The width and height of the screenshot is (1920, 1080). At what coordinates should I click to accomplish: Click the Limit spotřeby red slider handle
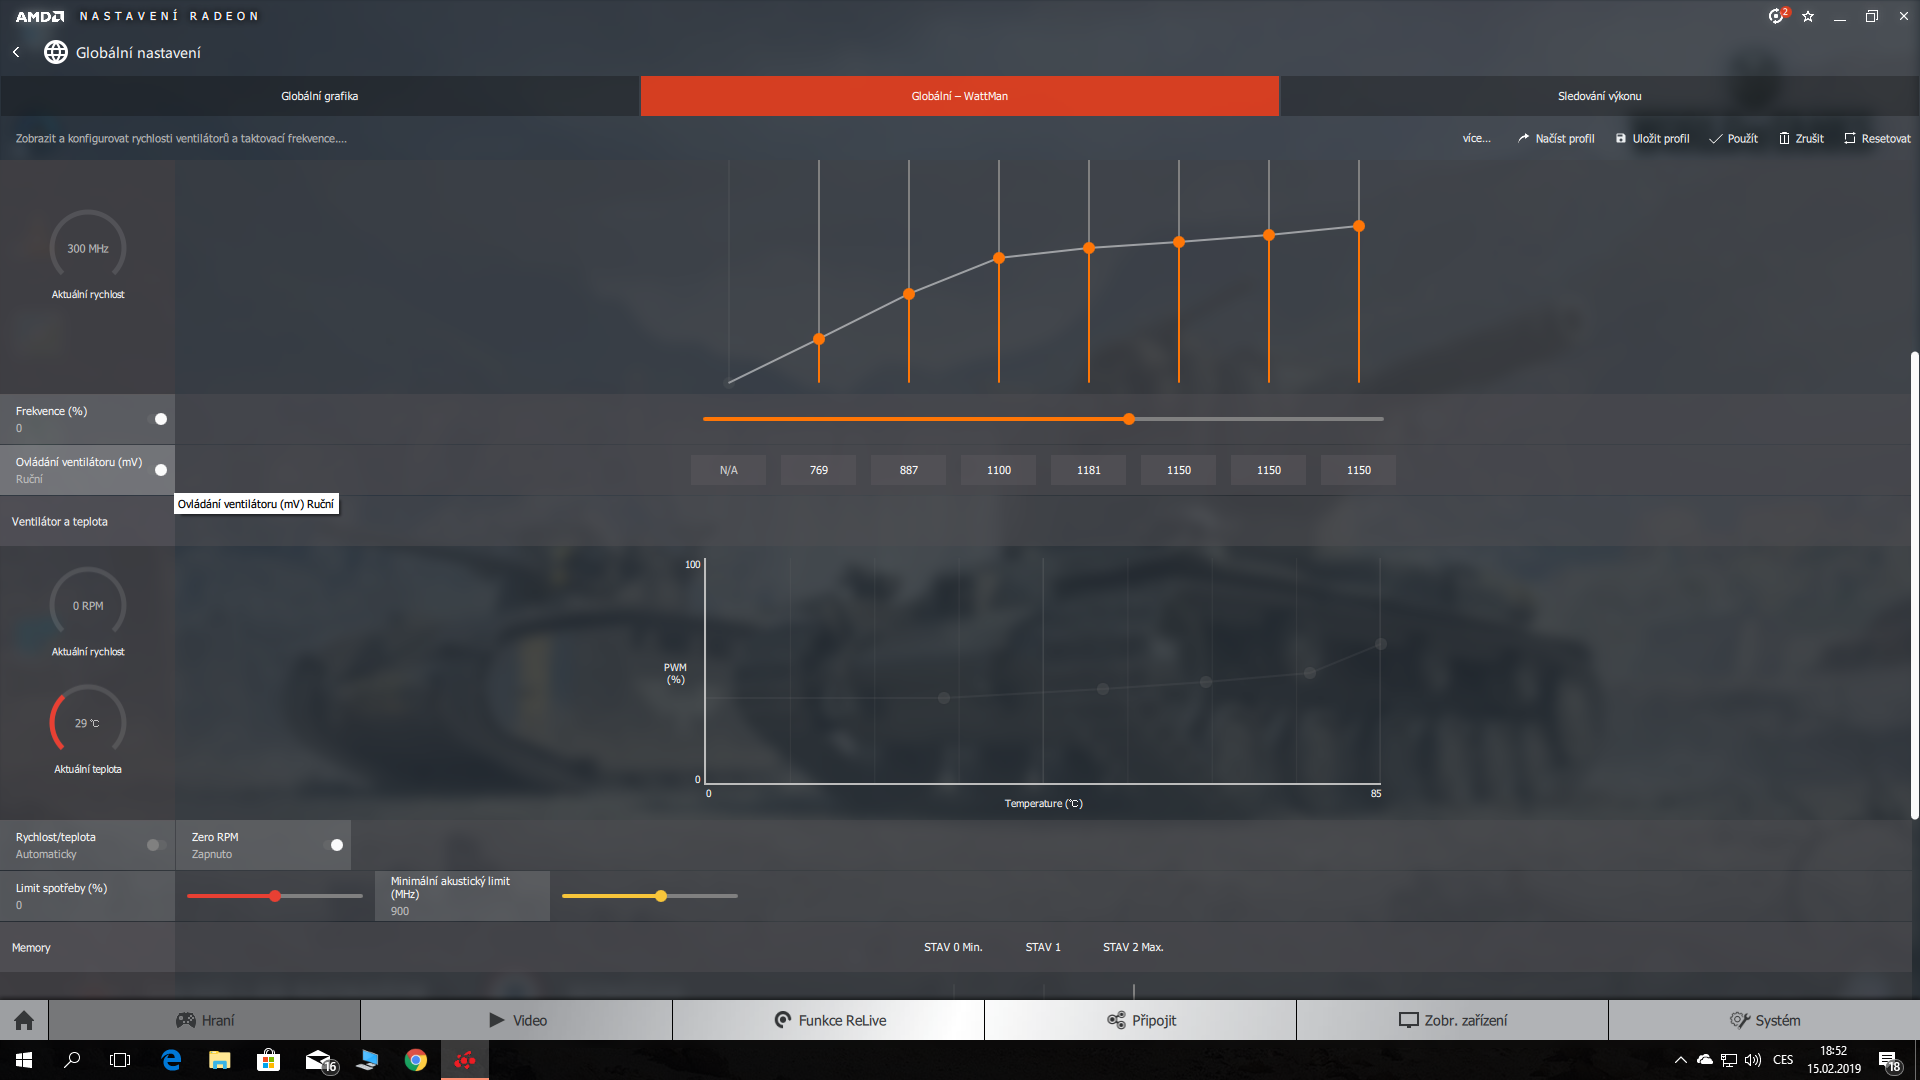coord(275,896)
